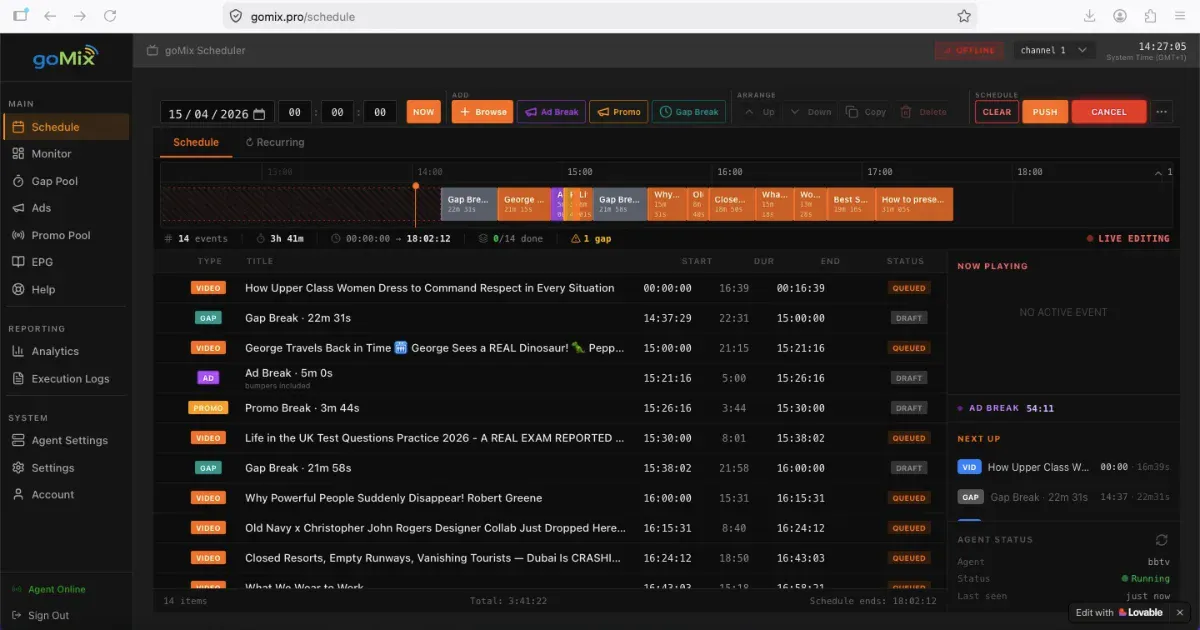The height and width of the screenshot is (630, 1200).
Task: Click the Execution Logs icon
Action: click(18, 378)
